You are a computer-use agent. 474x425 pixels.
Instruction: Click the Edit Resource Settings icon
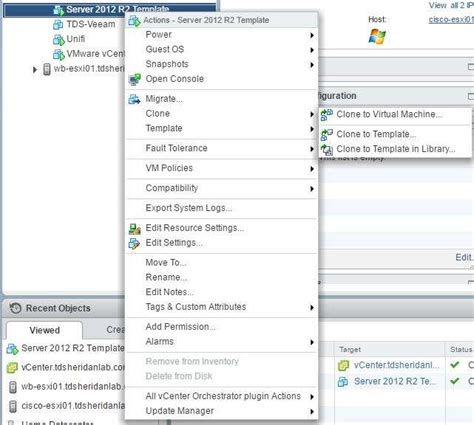click(x=135, y=228)
